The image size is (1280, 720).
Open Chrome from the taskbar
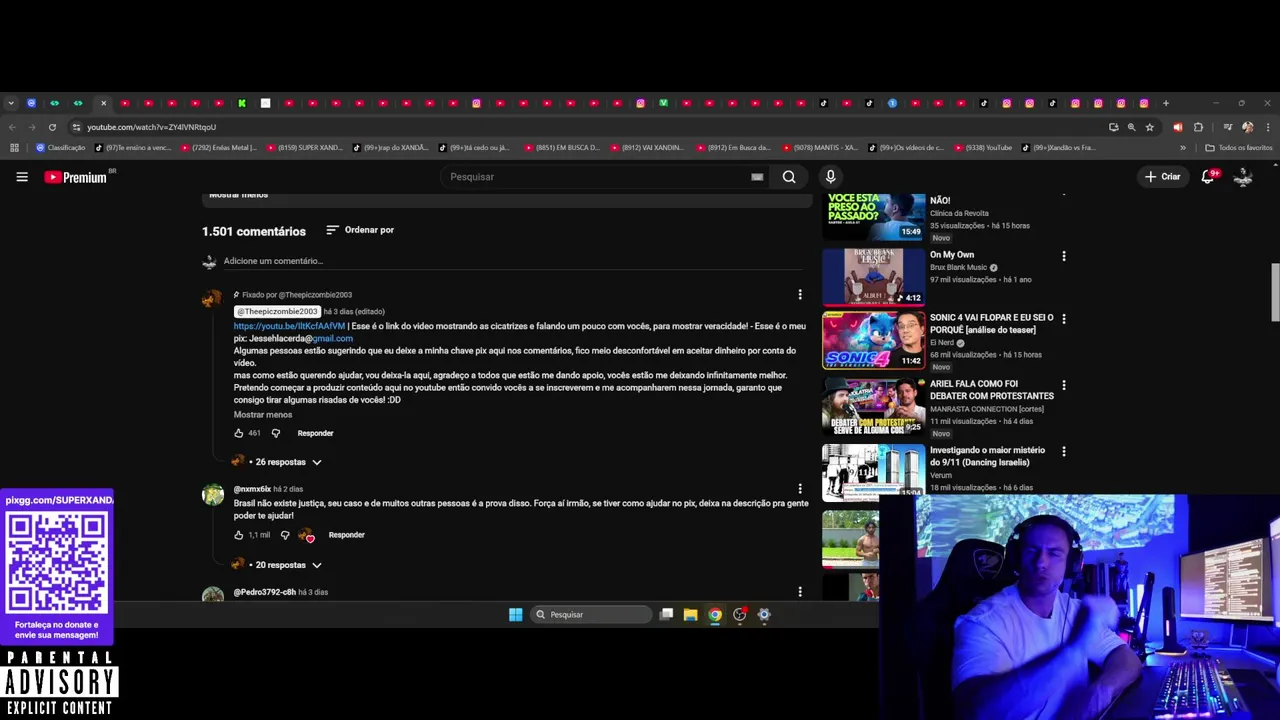point(715,615)
